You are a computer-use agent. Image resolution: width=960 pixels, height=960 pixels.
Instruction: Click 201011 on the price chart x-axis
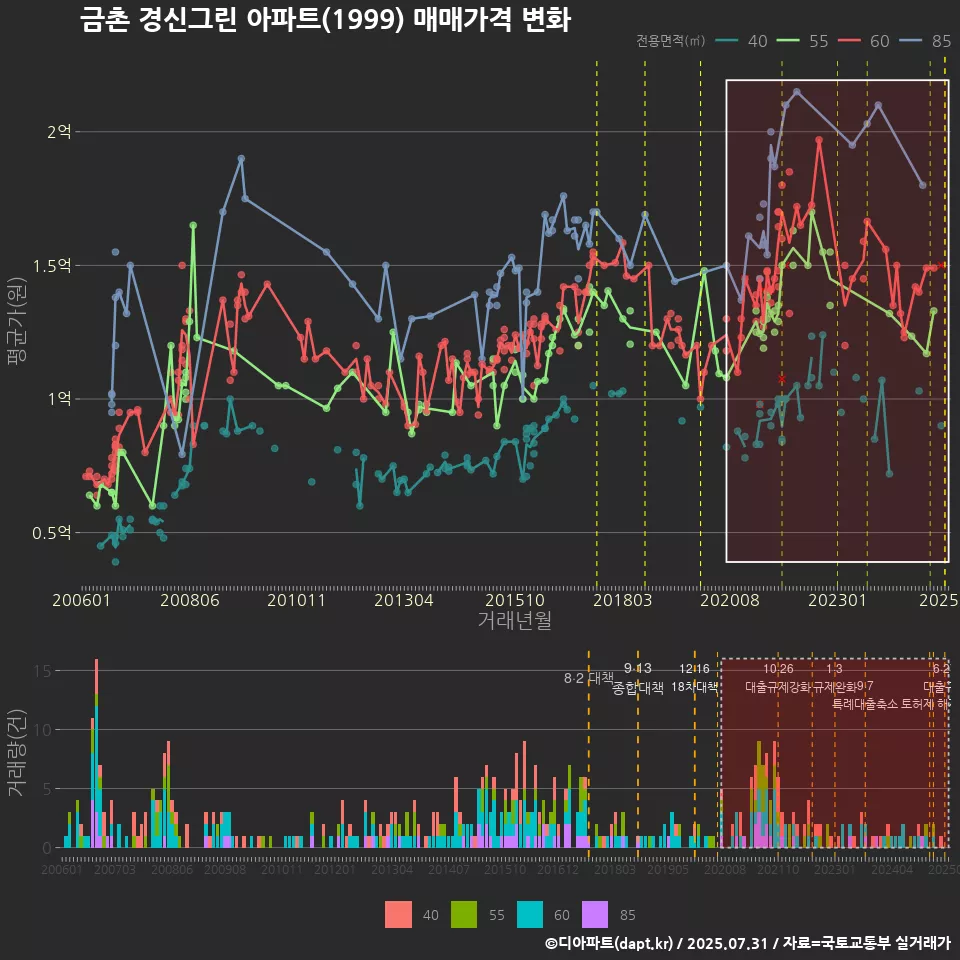click(x=296, y=600)
